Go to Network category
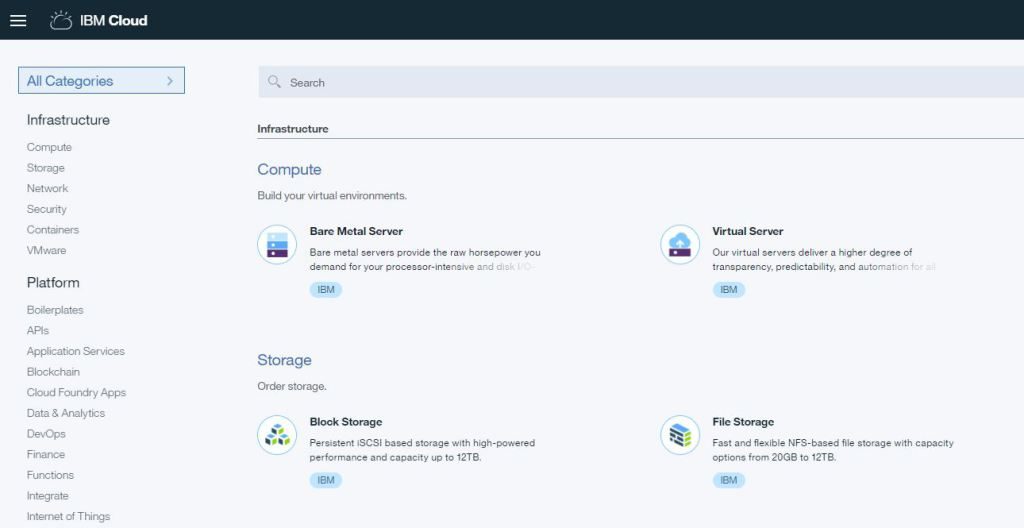Viewport: 1024px width, 528px height. 47,188
